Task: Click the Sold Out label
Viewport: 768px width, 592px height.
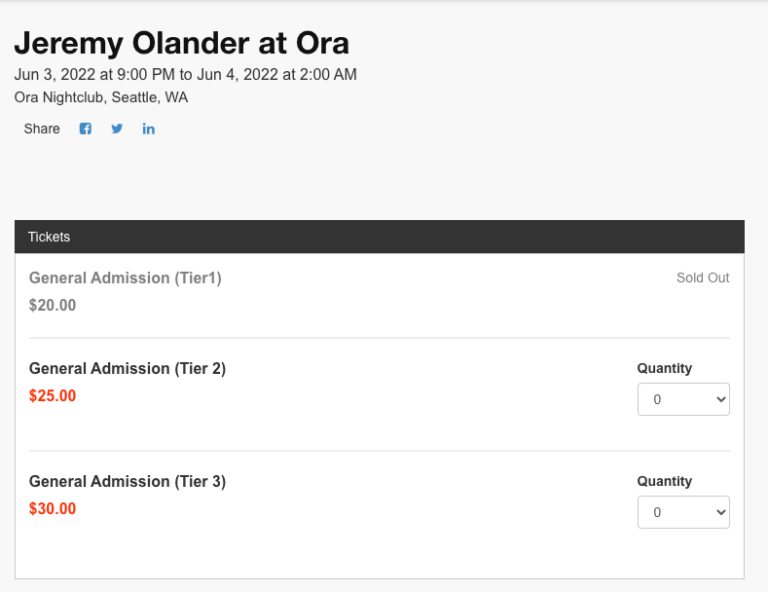Action: 702,278
